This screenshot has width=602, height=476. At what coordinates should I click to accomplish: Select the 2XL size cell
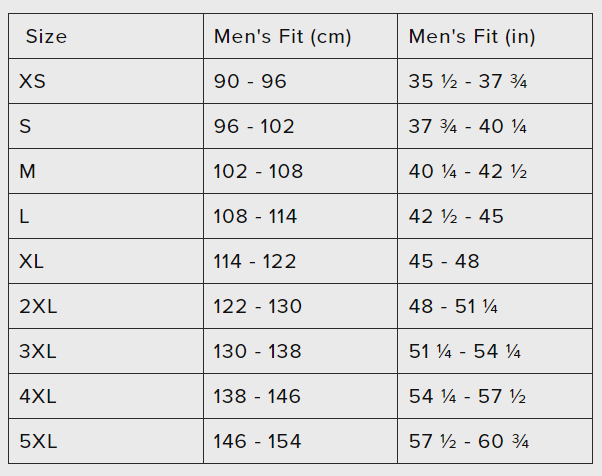38,306
